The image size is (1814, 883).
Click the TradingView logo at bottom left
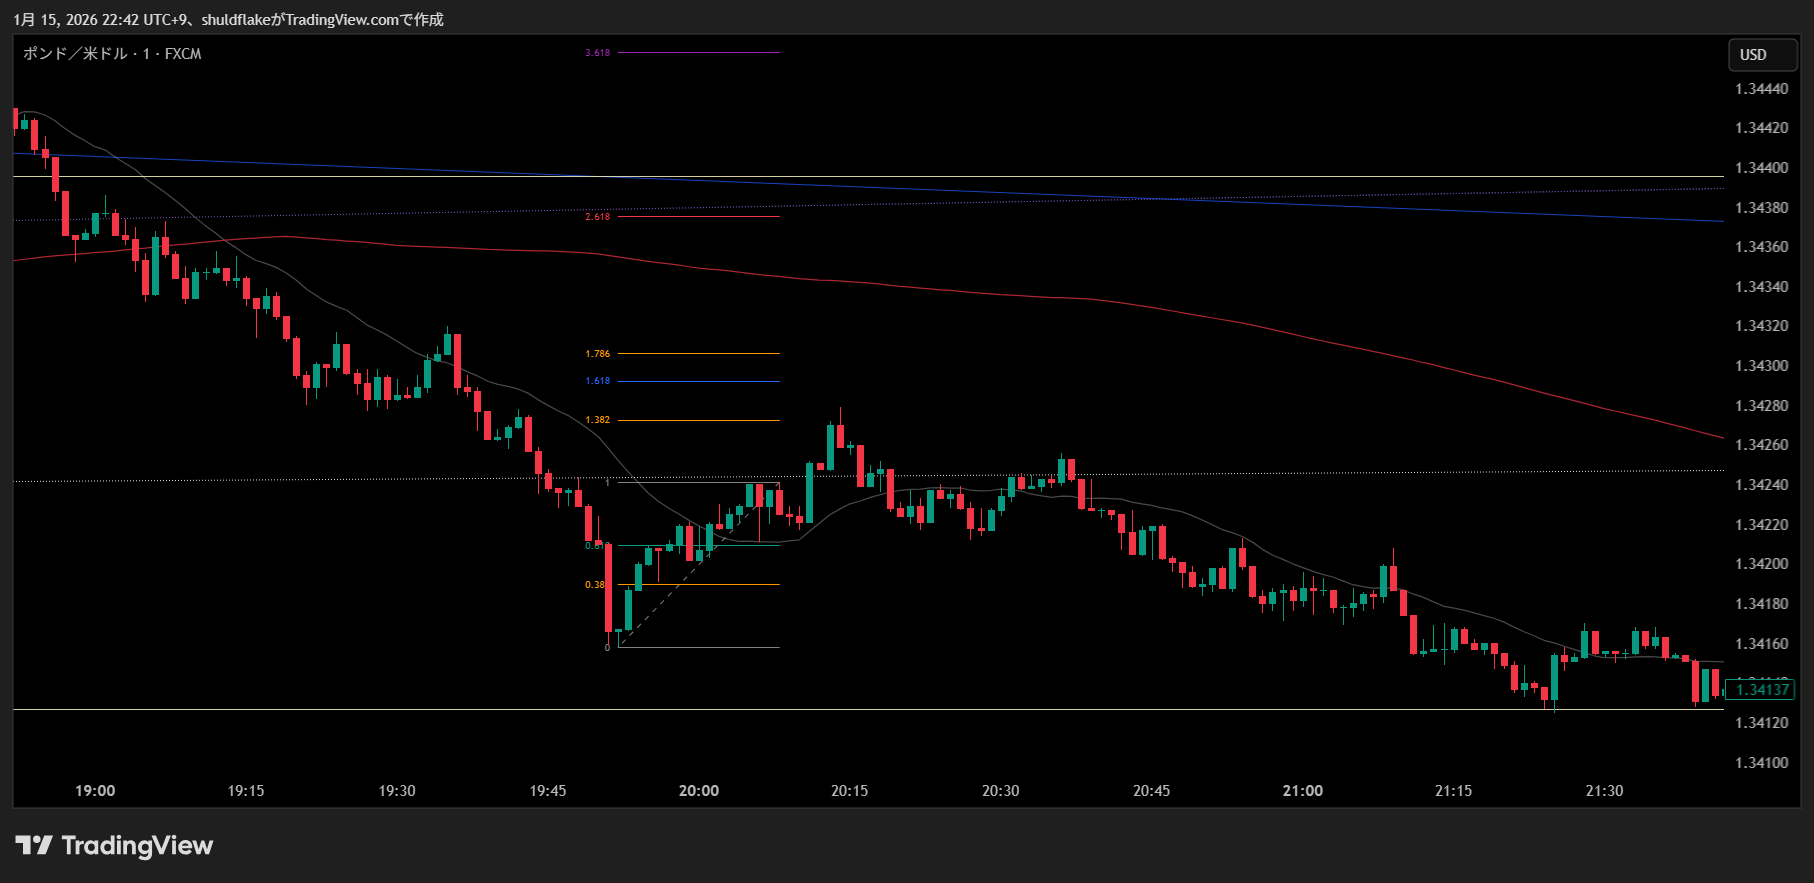tap(114, 846)
